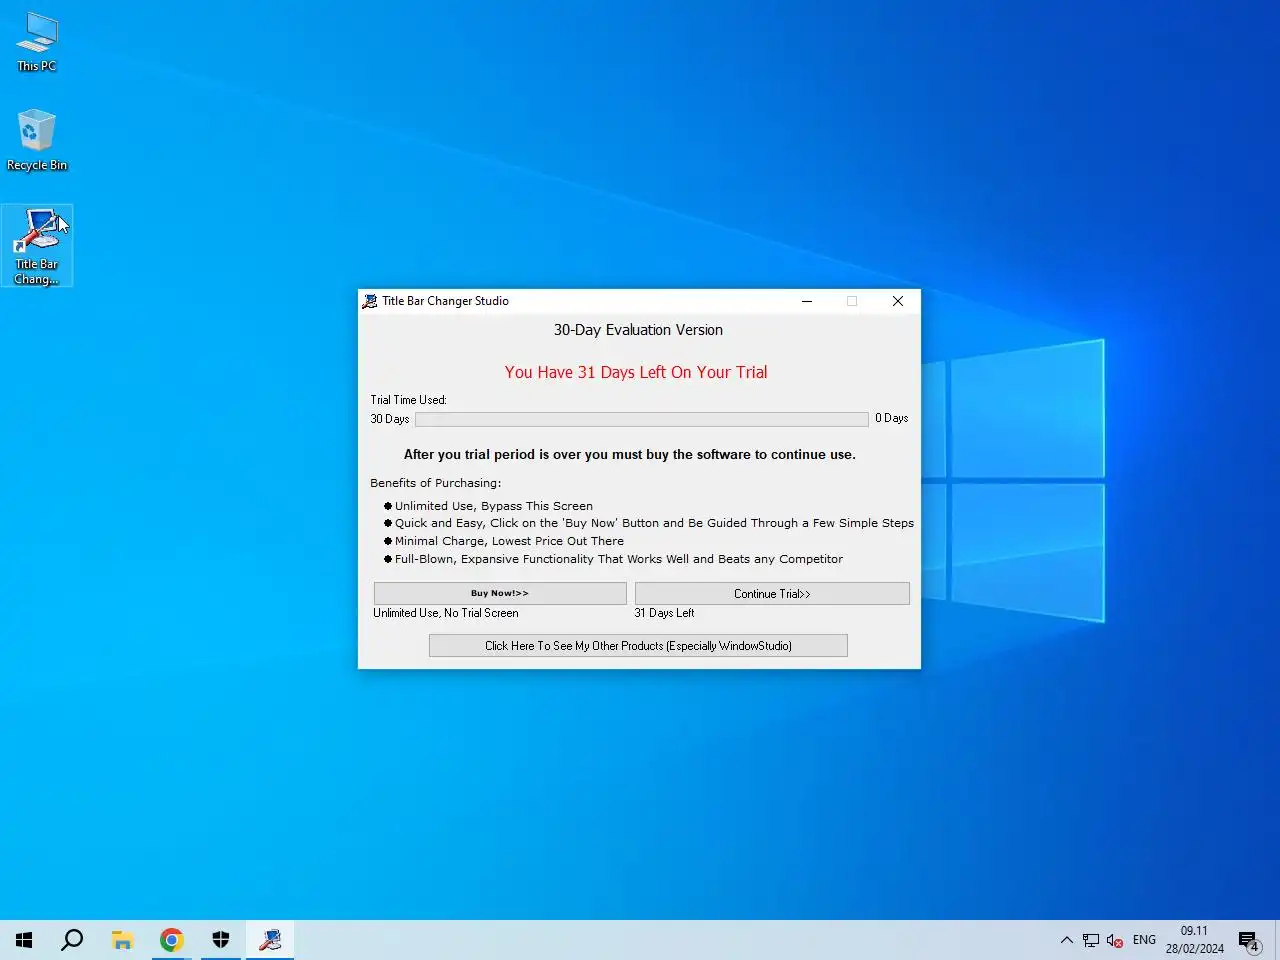Open Windows Security from taskbar
1280x960 pixels.
pos(221,940)
